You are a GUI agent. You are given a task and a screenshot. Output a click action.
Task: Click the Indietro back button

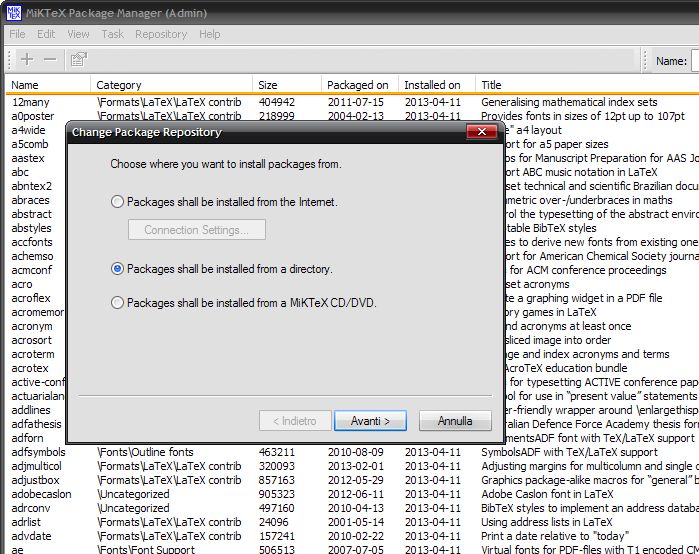coord(295,421)
